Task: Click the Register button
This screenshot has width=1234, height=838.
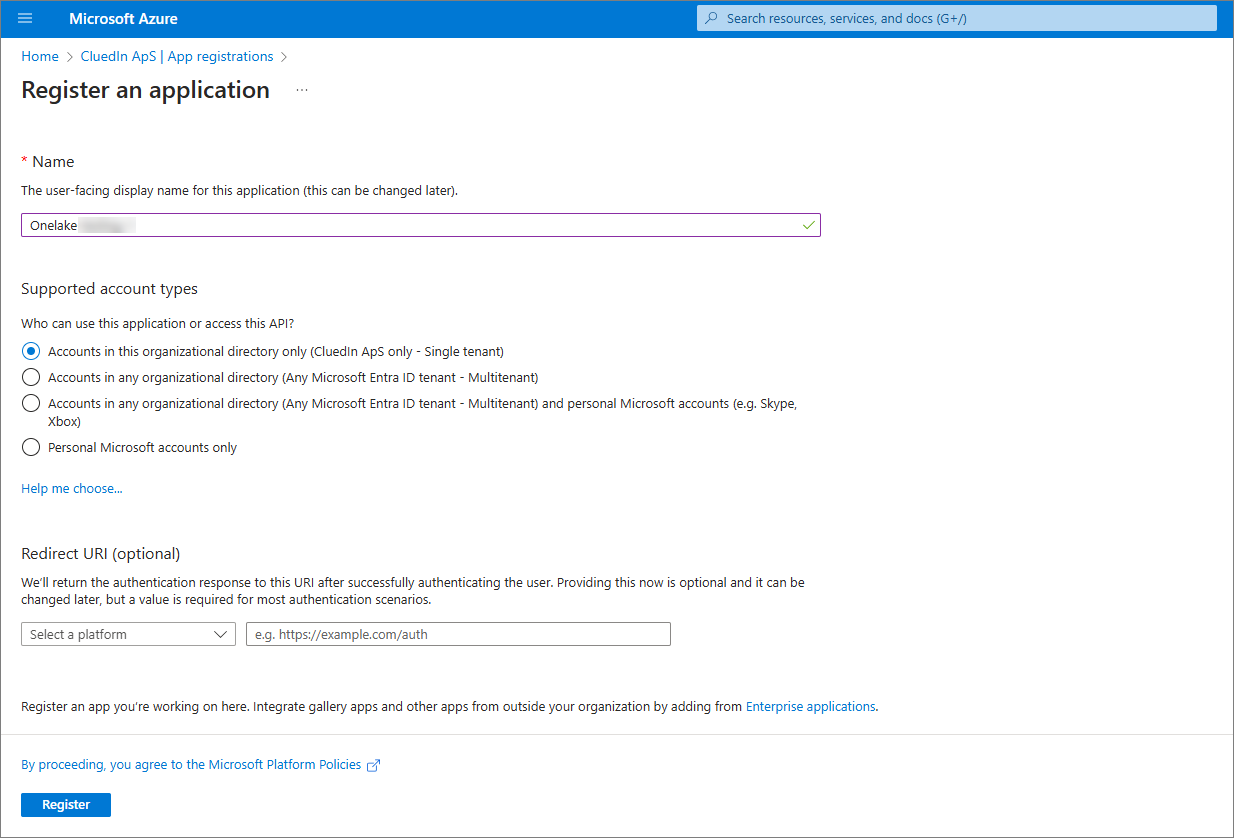Action: (x=65, y=804)
